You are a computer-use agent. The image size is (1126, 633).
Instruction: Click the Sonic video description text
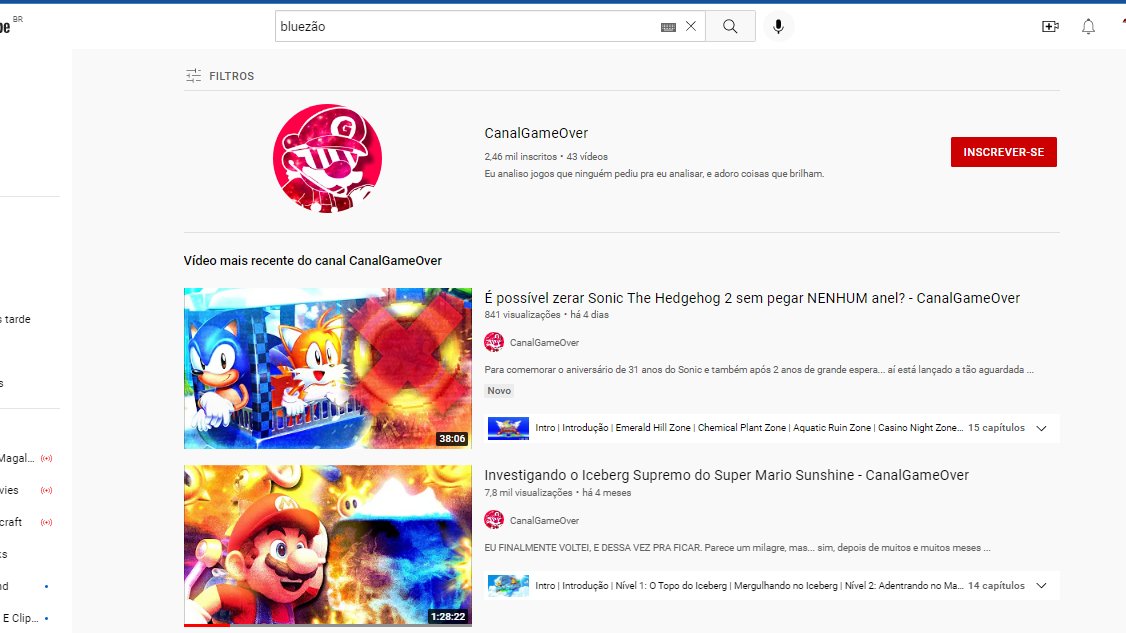point(759,369)
